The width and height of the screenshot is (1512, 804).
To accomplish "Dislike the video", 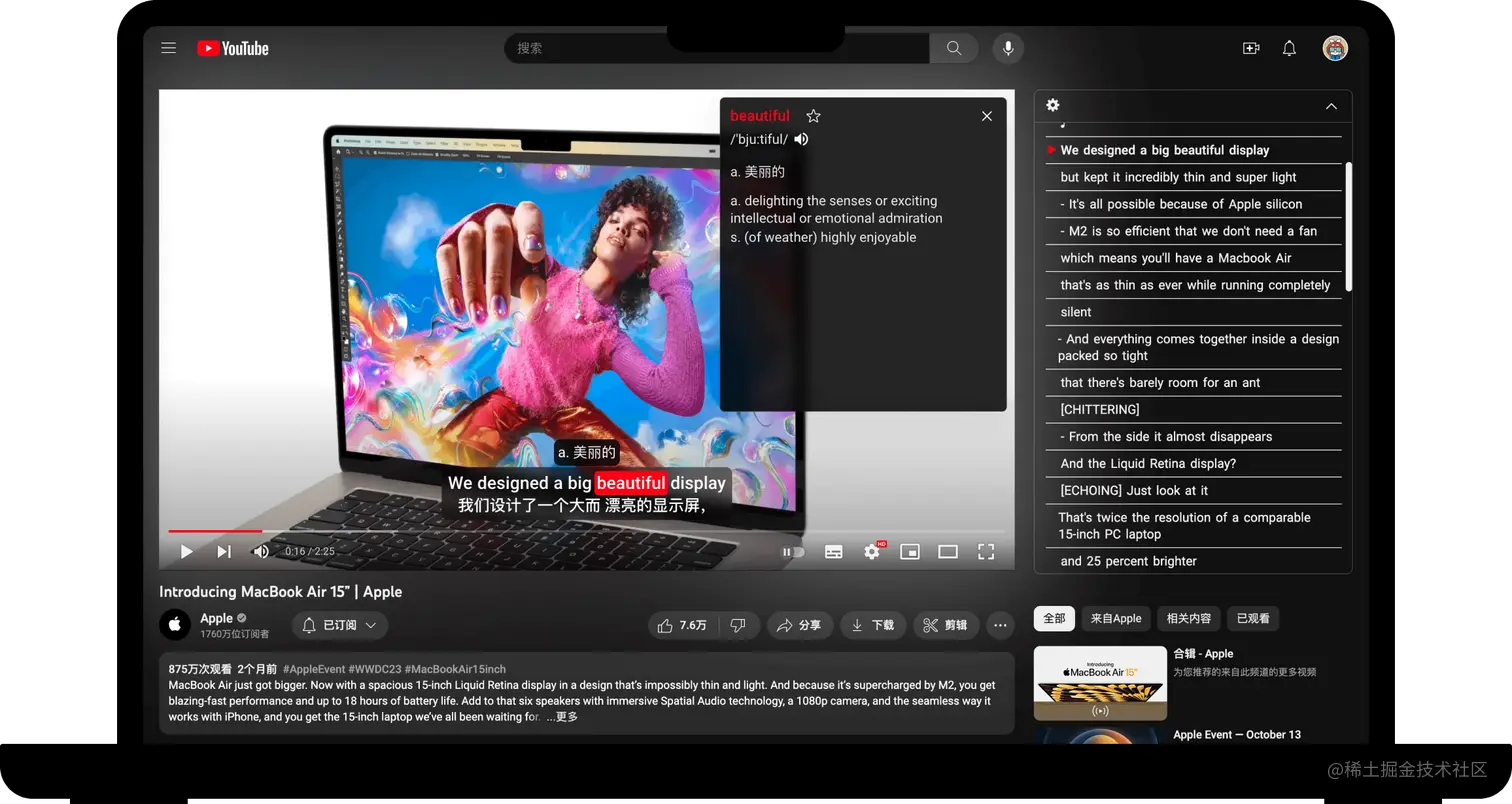I will click(739, 625).
